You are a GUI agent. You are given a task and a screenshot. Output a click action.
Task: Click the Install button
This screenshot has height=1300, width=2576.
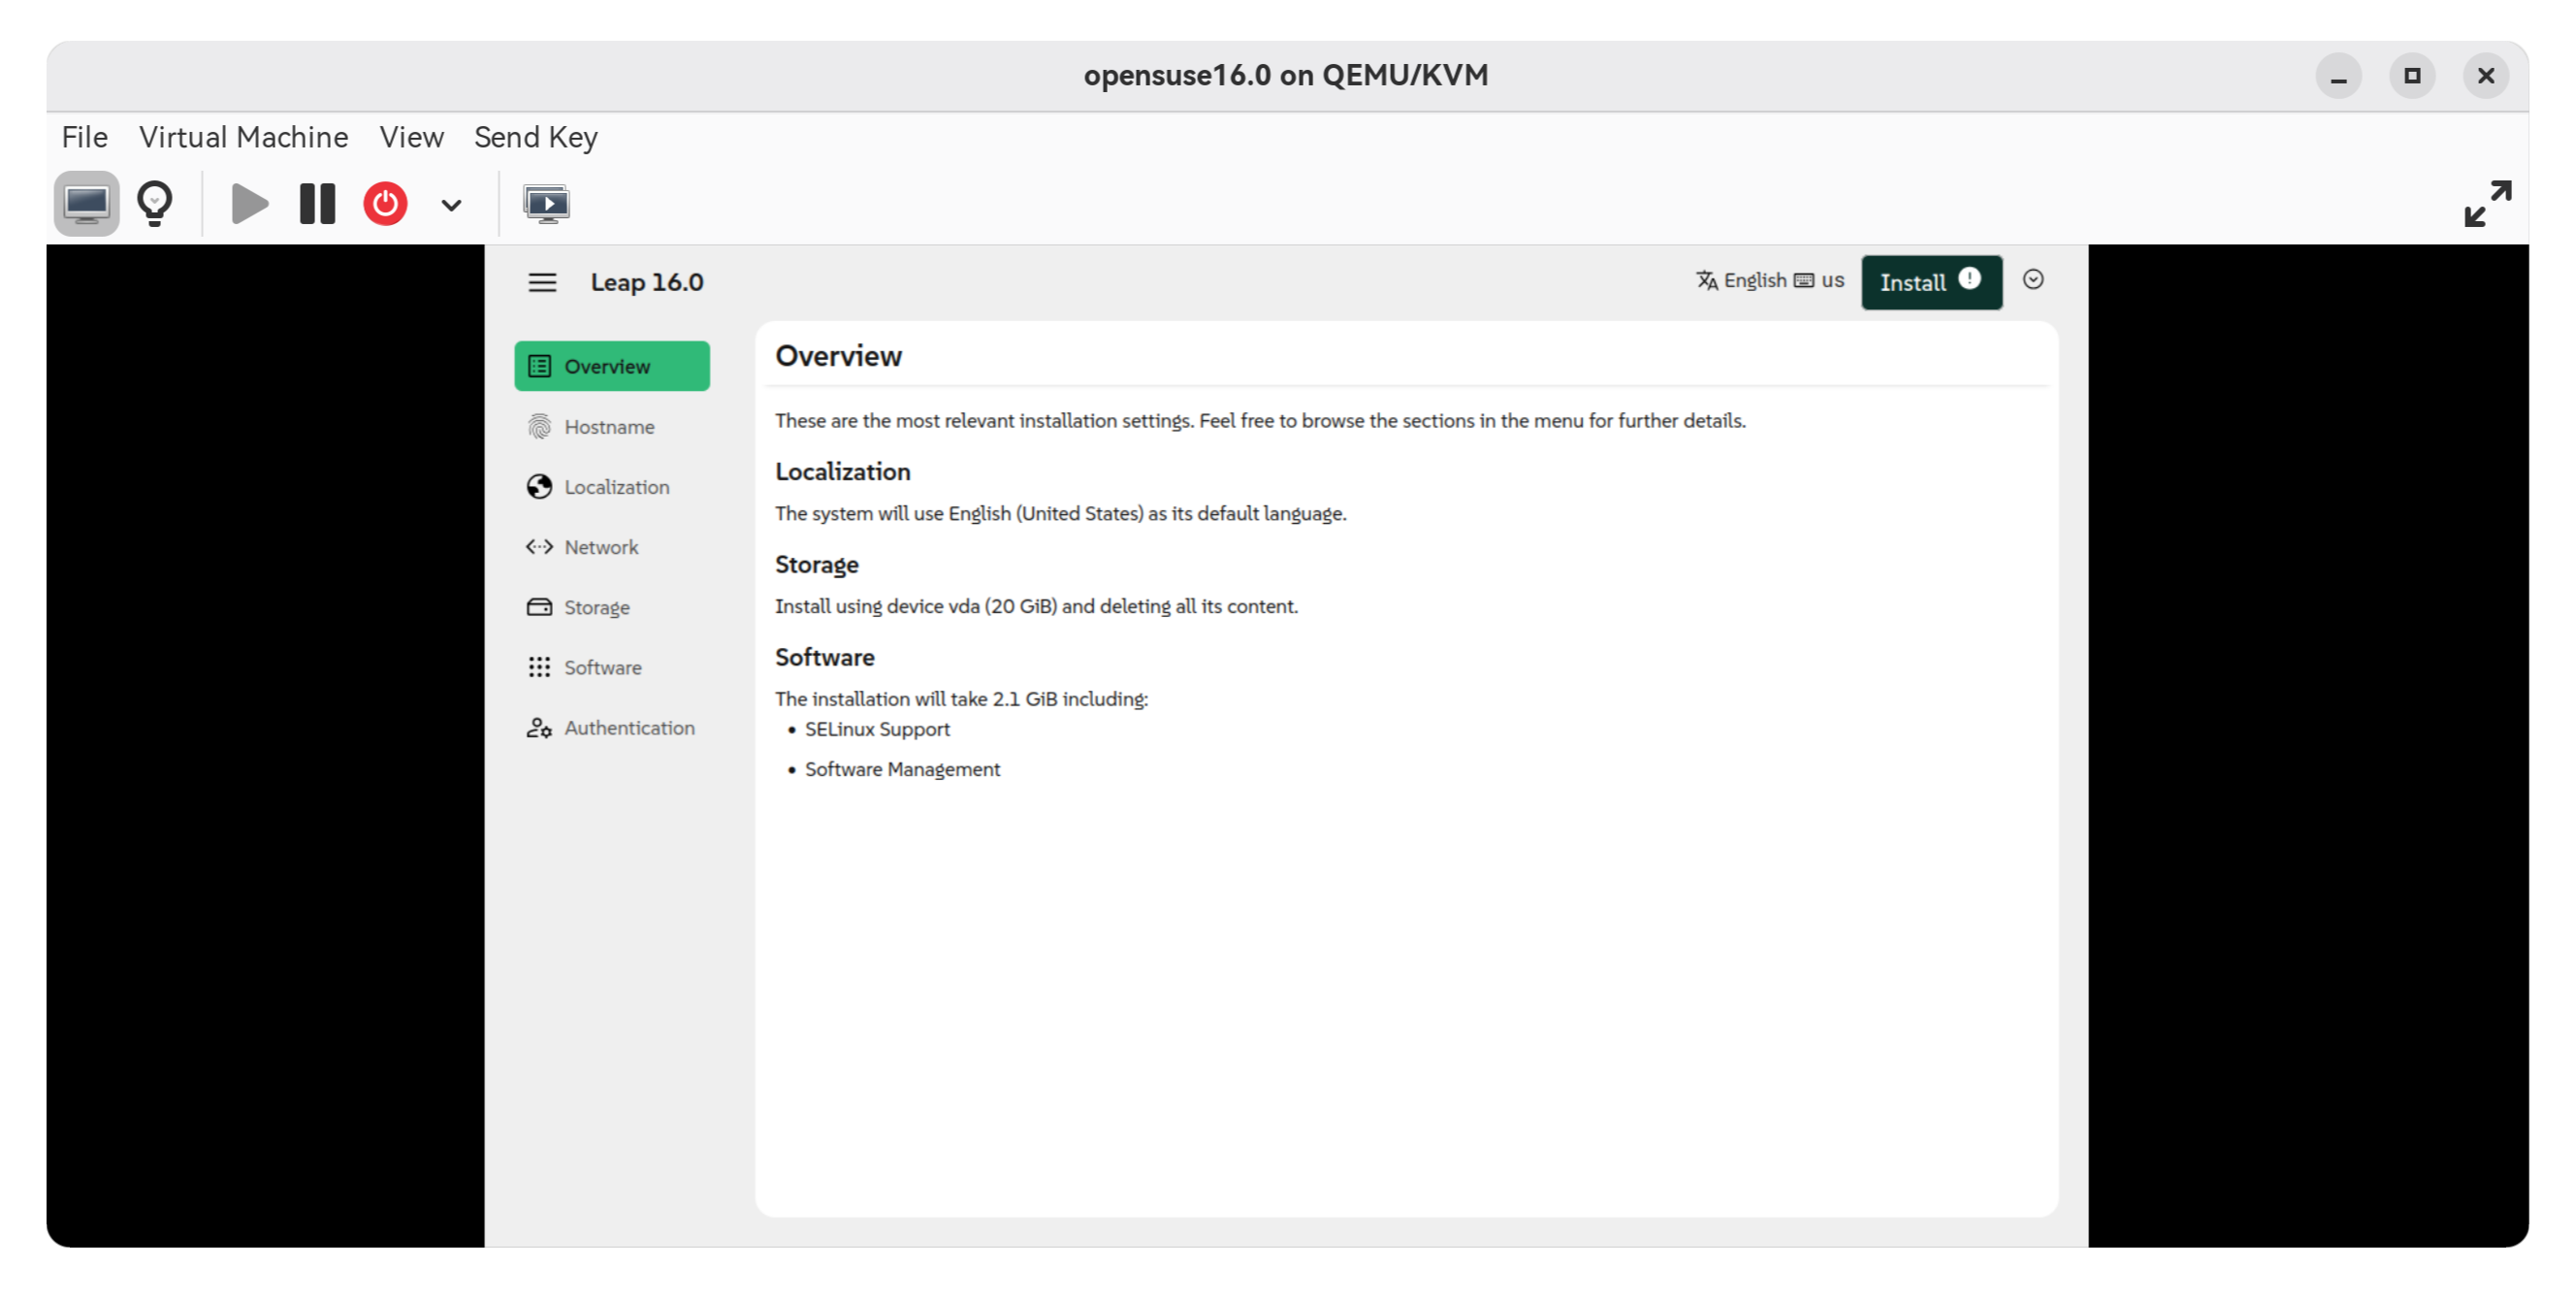(1930, 282)
